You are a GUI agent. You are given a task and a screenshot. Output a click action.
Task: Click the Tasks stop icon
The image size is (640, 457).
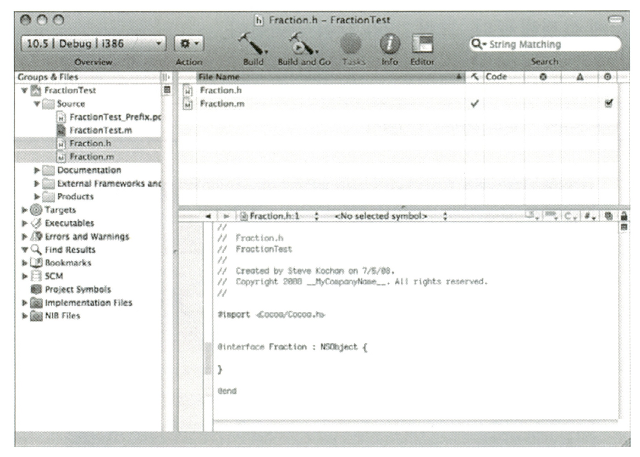coord(351,44)
